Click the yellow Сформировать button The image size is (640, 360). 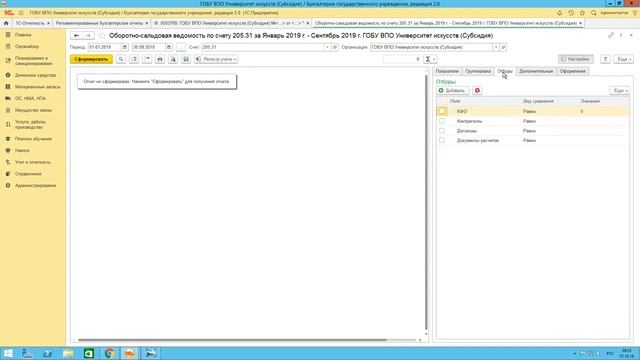[x=91, y=59]
